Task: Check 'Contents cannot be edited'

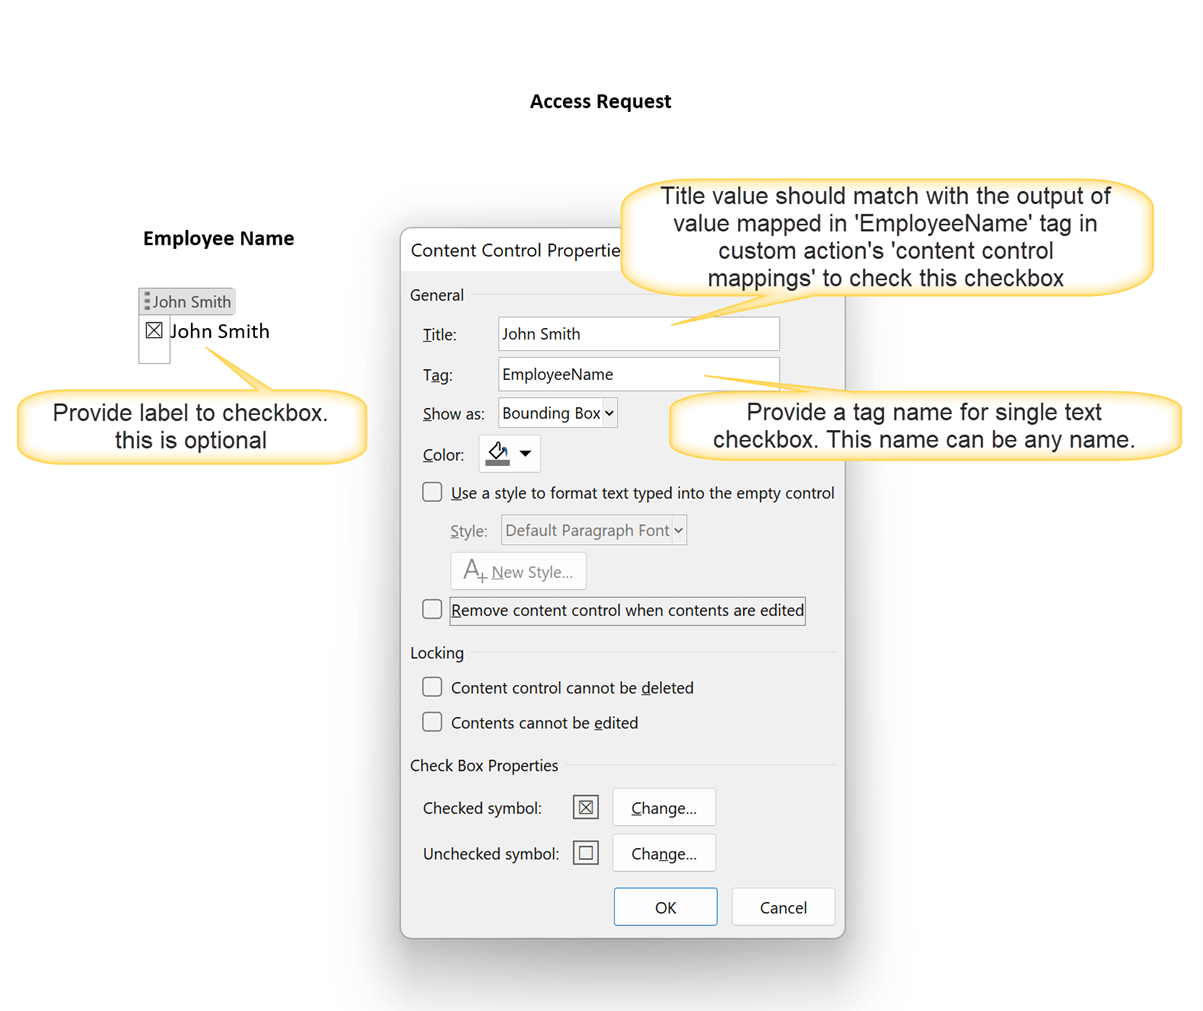Action: 432,722
